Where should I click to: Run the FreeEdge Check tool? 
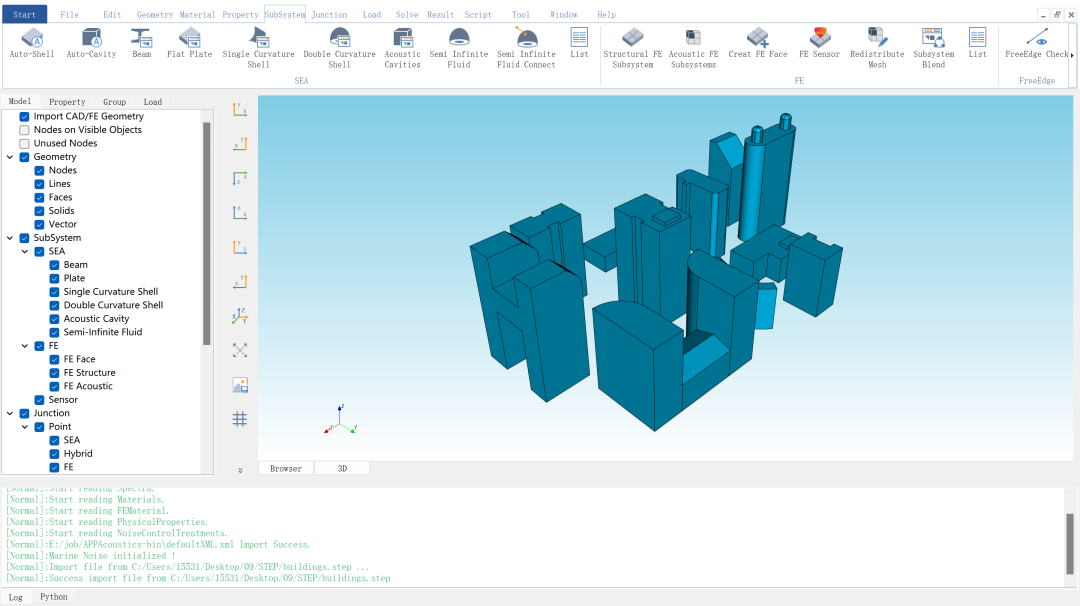tap(1037, 43)
